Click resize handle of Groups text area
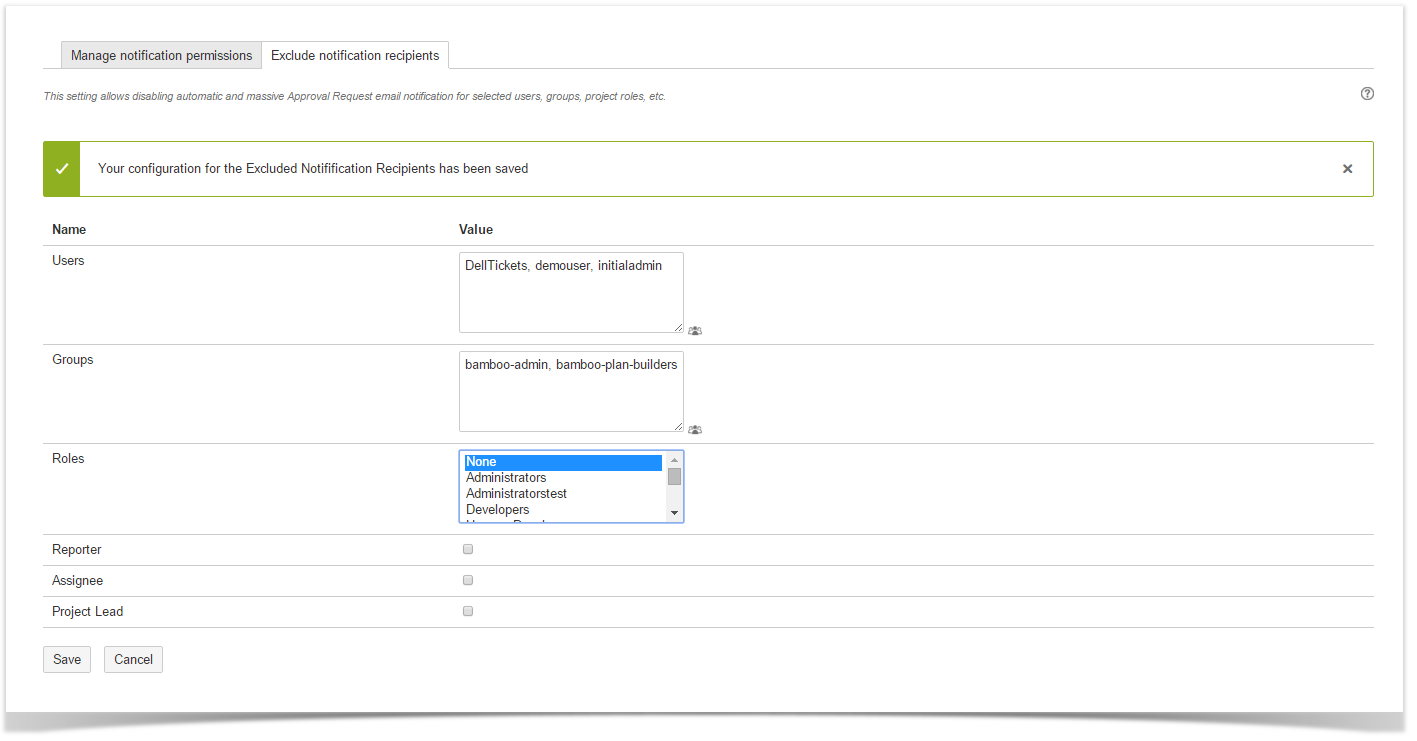 coord(678,426)
